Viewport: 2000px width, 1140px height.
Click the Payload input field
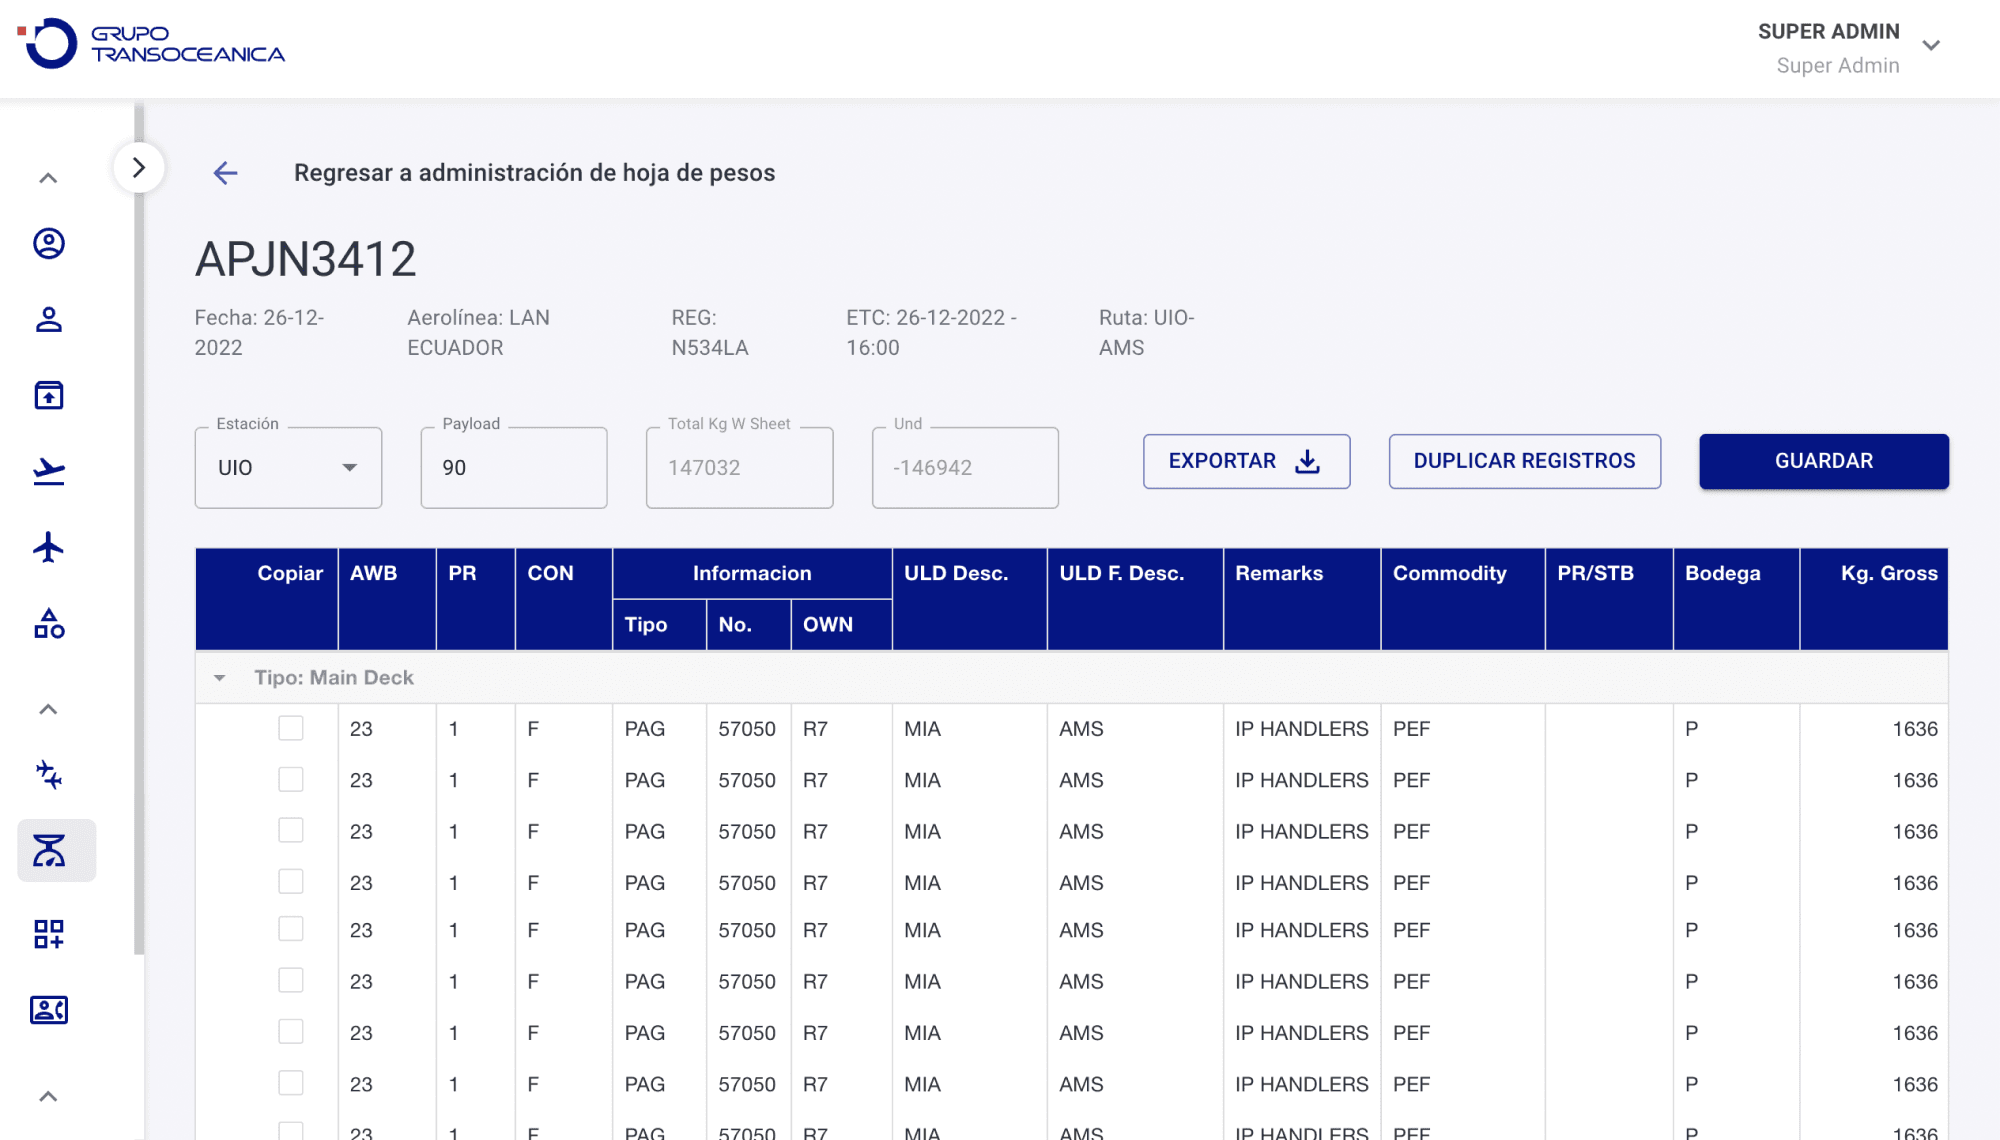(514, 468)
